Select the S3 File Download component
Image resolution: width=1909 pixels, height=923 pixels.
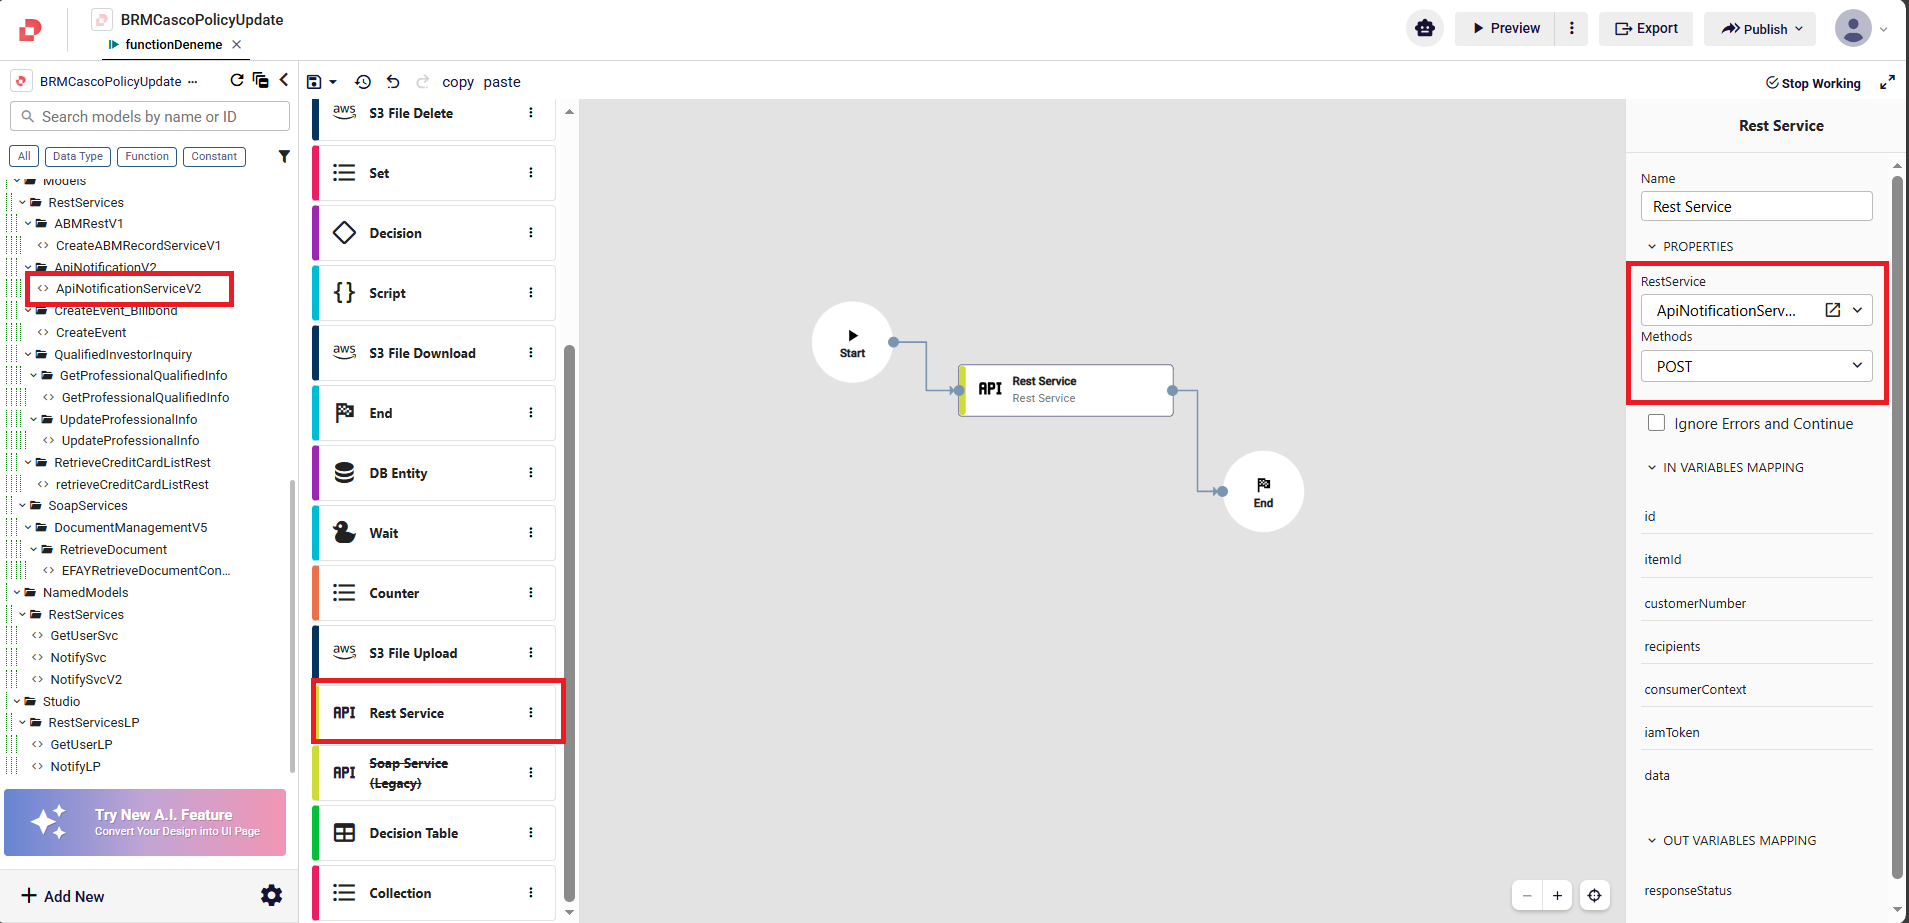pyautogui.click(x=434, y=353)
